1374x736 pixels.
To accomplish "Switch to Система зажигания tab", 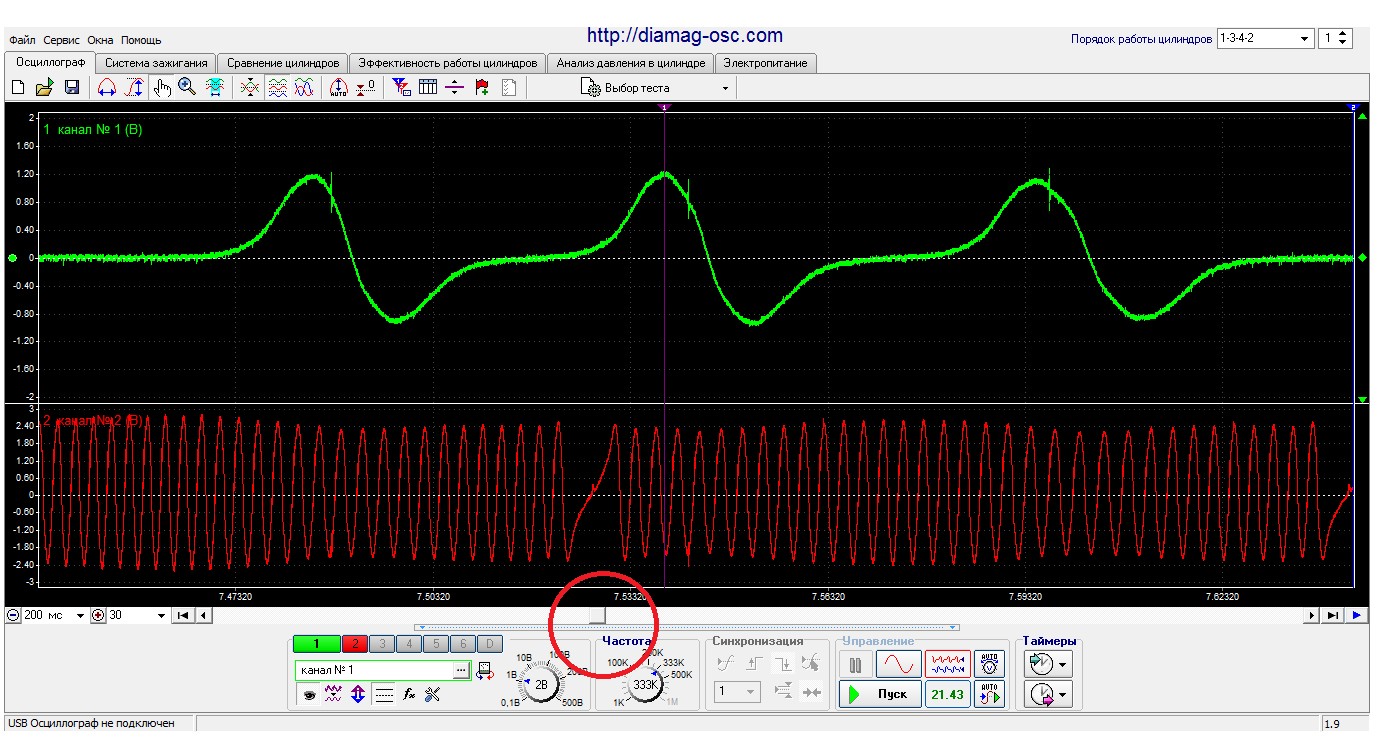I will pyautogui.click(x=155, y=62).
